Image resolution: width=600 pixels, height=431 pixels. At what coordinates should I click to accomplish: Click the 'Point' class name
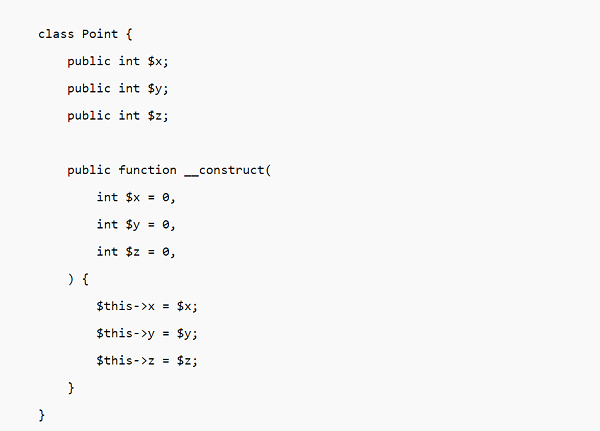tap(100, 33)
